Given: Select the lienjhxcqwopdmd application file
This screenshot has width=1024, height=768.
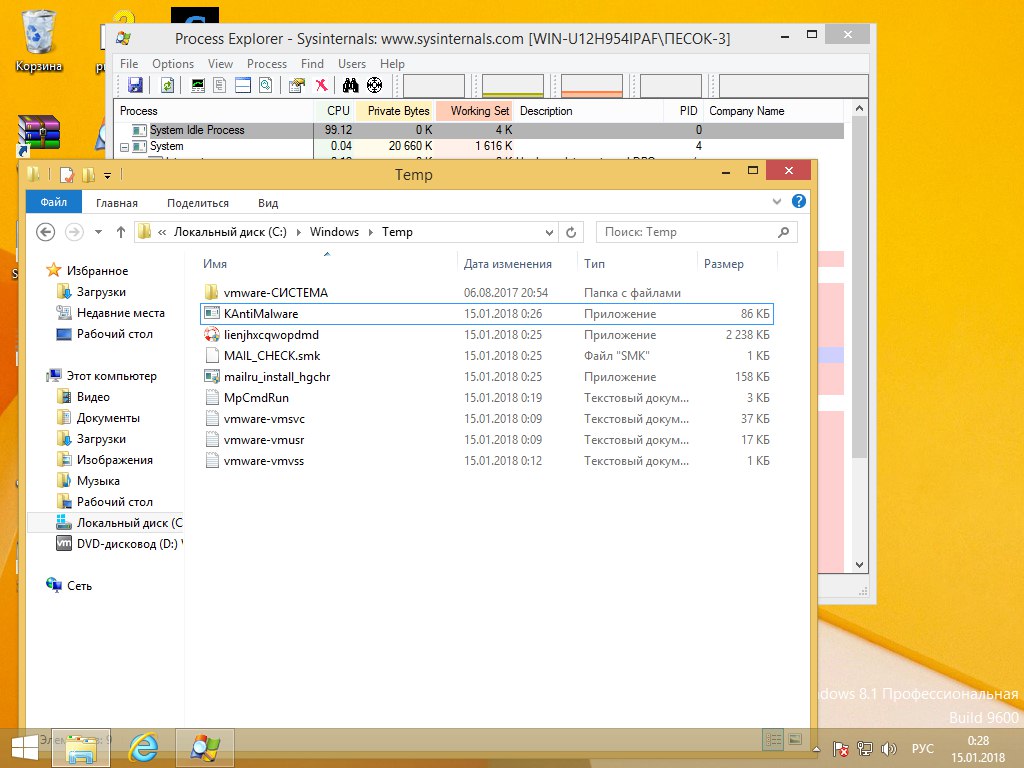Looking at the screenshot, I should pyautogui.click(x=487, y=335).
